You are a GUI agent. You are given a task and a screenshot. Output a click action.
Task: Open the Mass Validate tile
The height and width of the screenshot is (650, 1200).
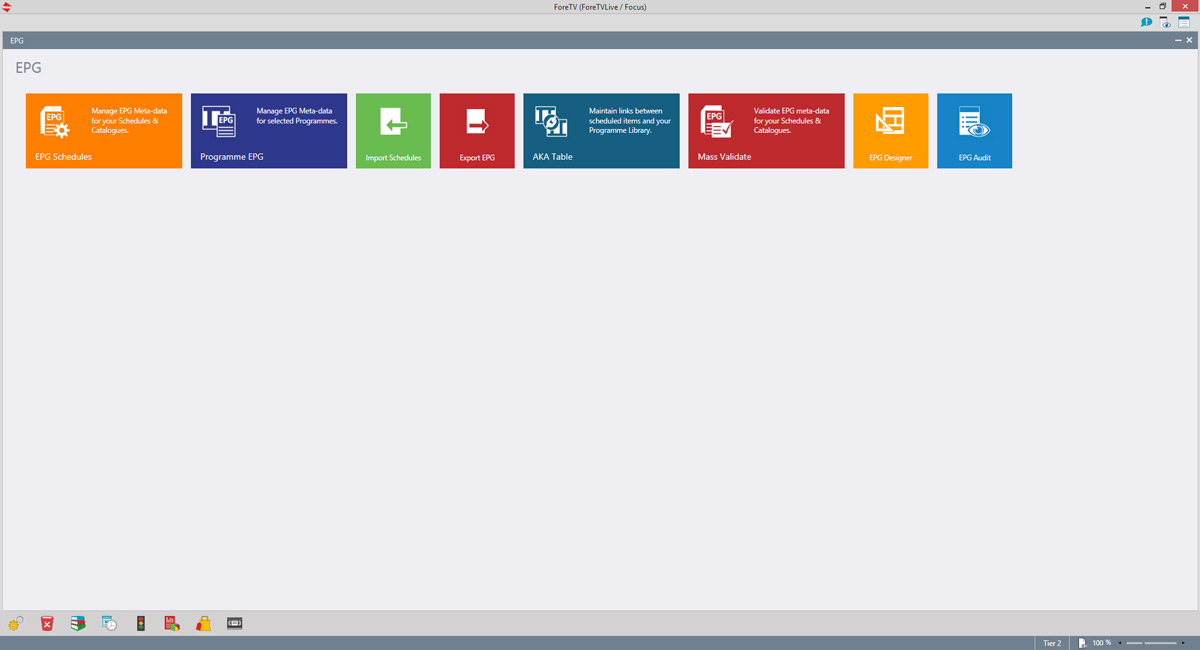click(x=766, y=131)
